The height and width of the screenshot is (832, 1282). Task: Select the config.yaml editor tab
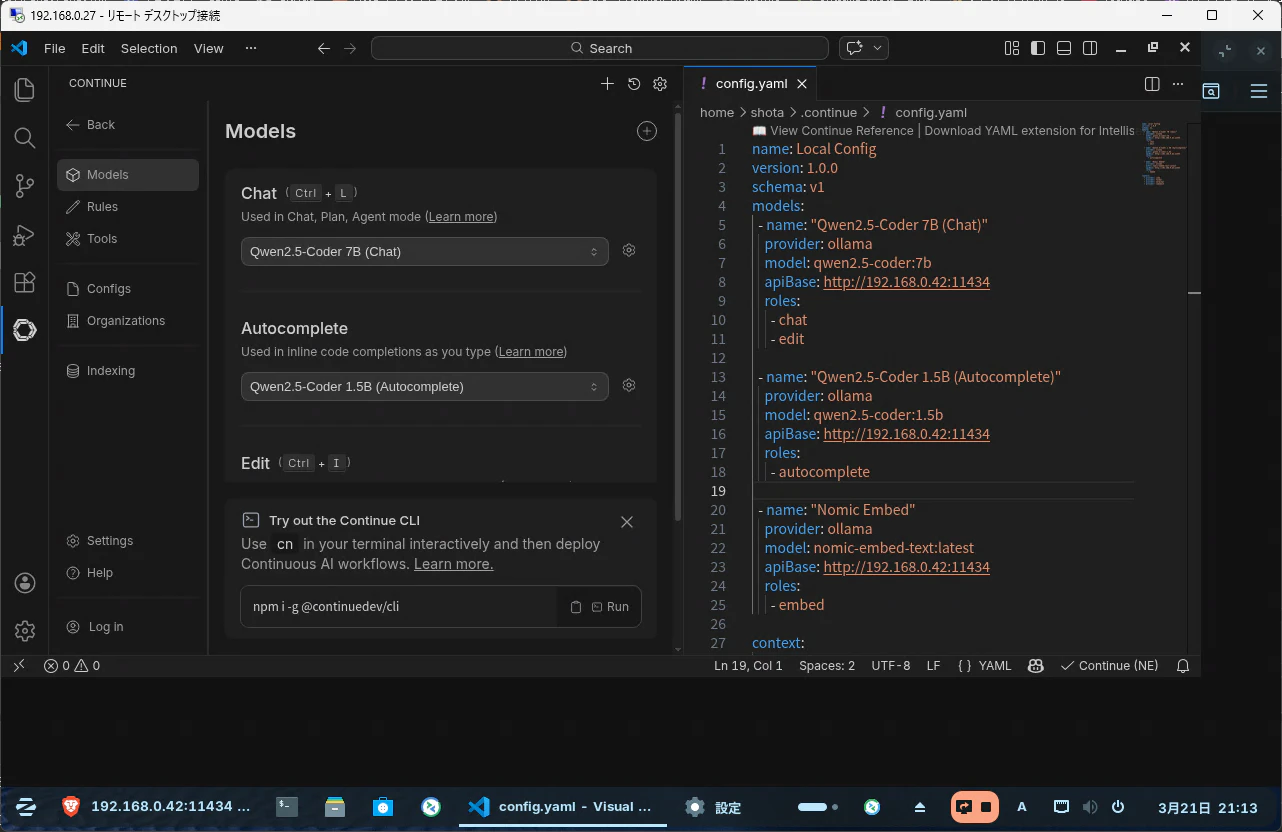pyautogui.click(x=750, y=84)
